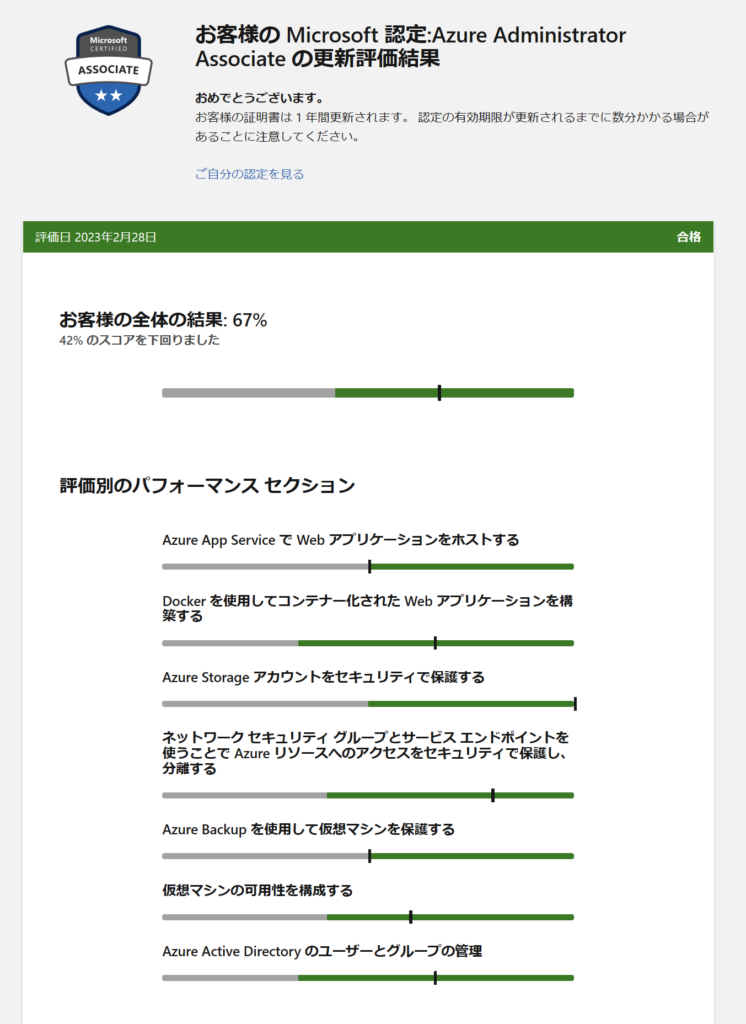Click the Azure Backup section progress bar
746x1024 pixels.
coord(368,856)
